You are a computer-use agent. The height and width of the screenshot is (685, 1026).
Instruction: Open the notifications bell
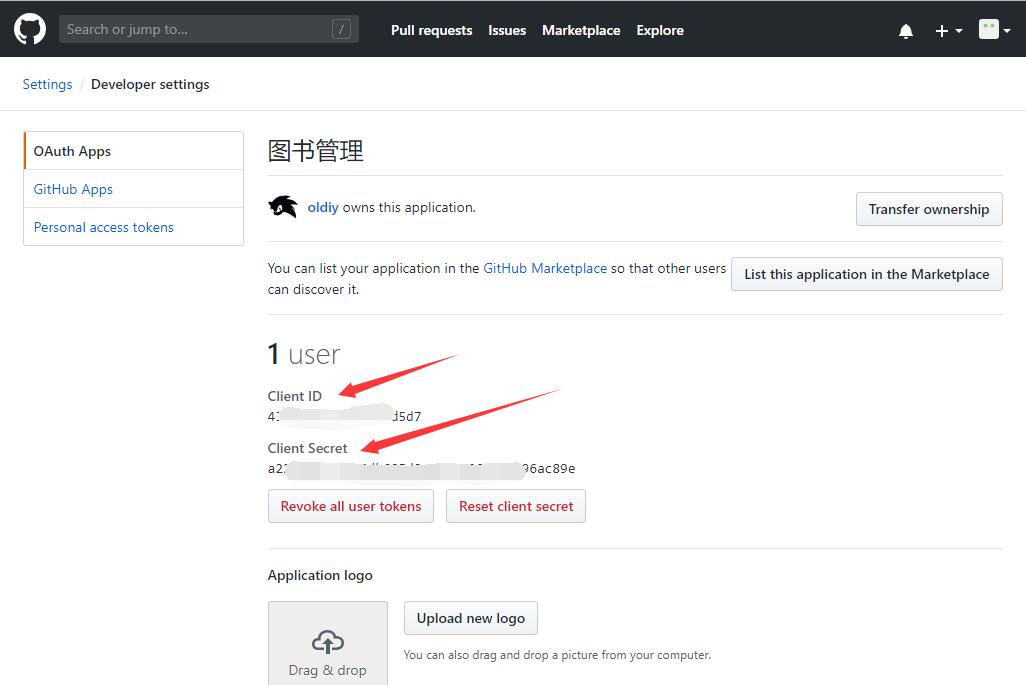906,31
